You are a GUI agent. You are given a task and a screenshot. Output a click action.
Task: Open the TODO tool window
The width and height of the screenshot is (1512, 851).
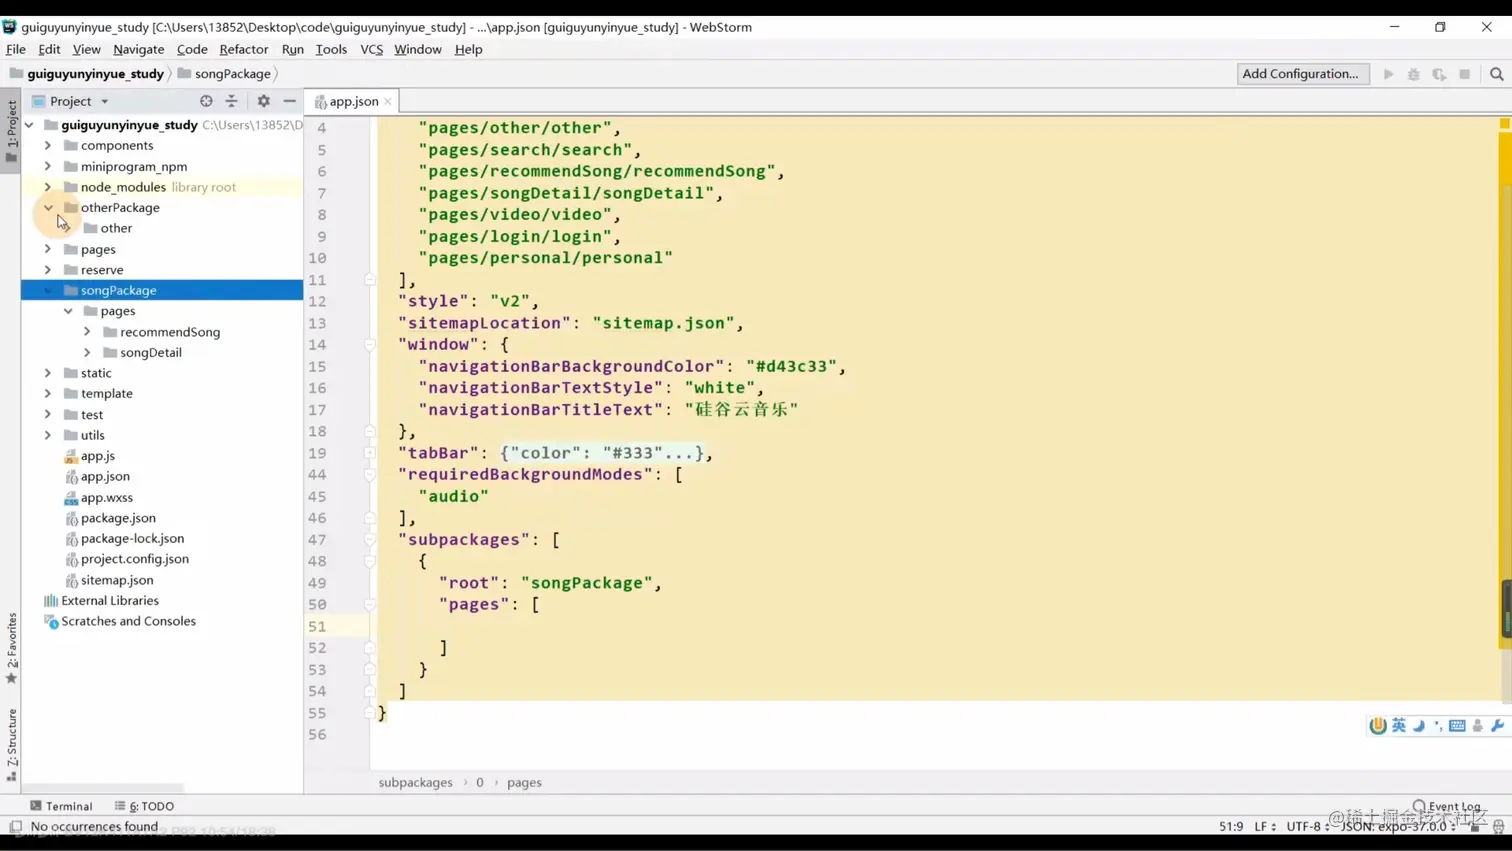(x=145, y=806)
